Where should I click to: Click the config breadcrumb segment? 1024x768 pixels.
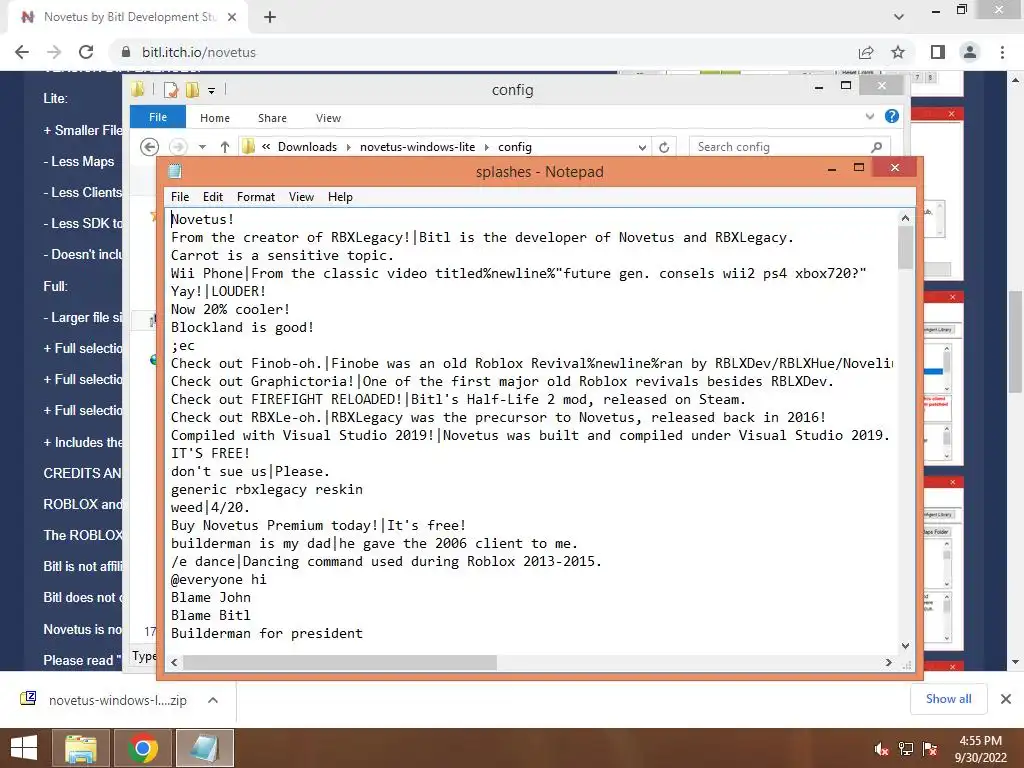(x=515, y=147)
